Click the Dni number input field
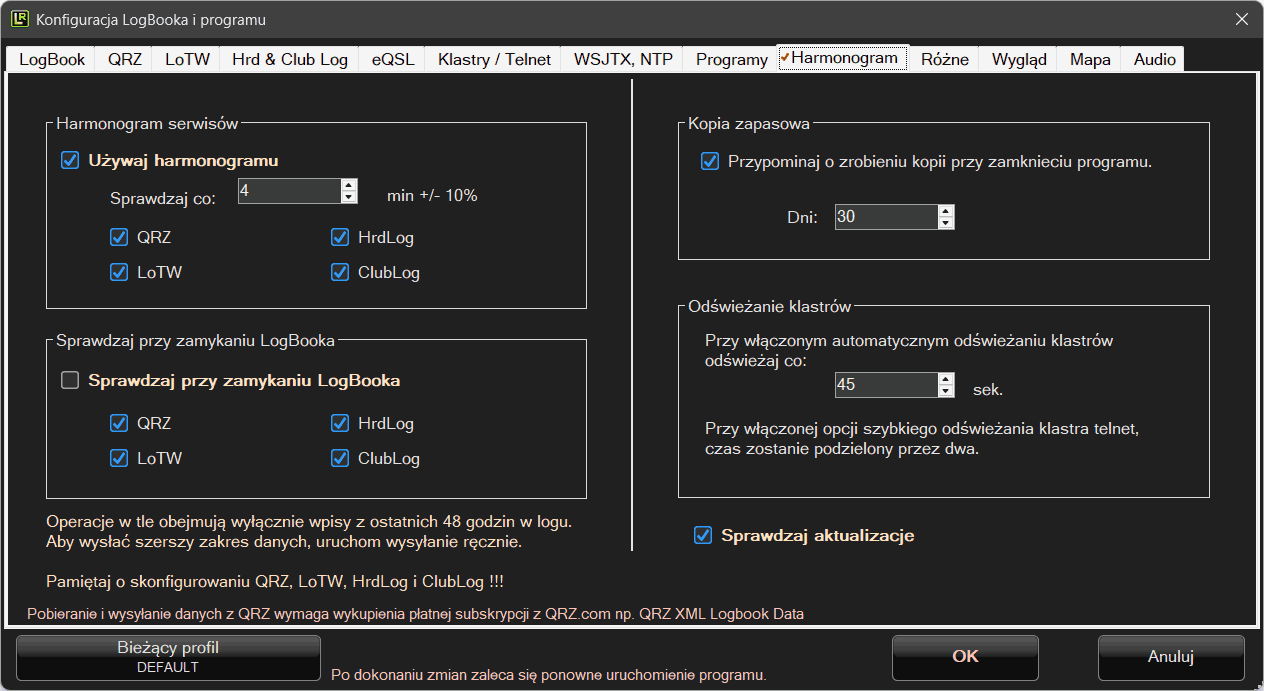This screenshot has width=1264, height=691. [885, 217]
